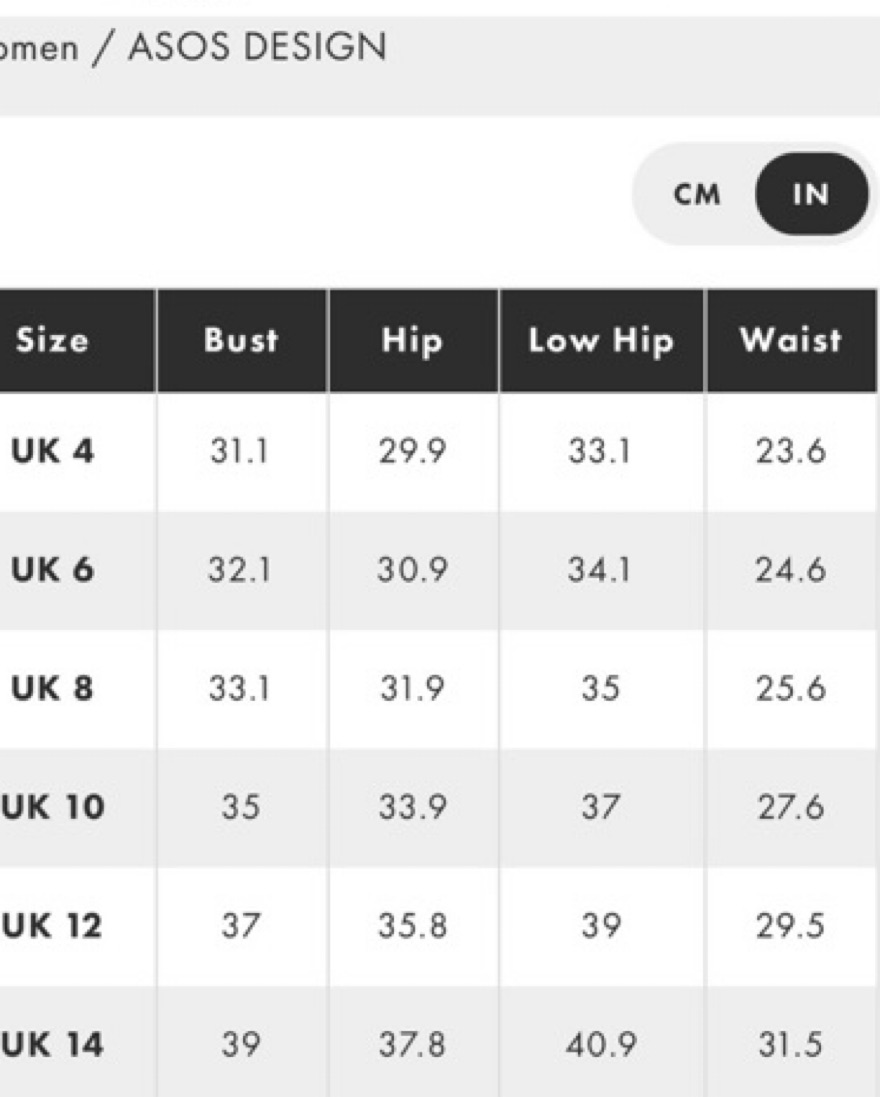
Task: Click the Waist column header
Action: click(791, 340)
